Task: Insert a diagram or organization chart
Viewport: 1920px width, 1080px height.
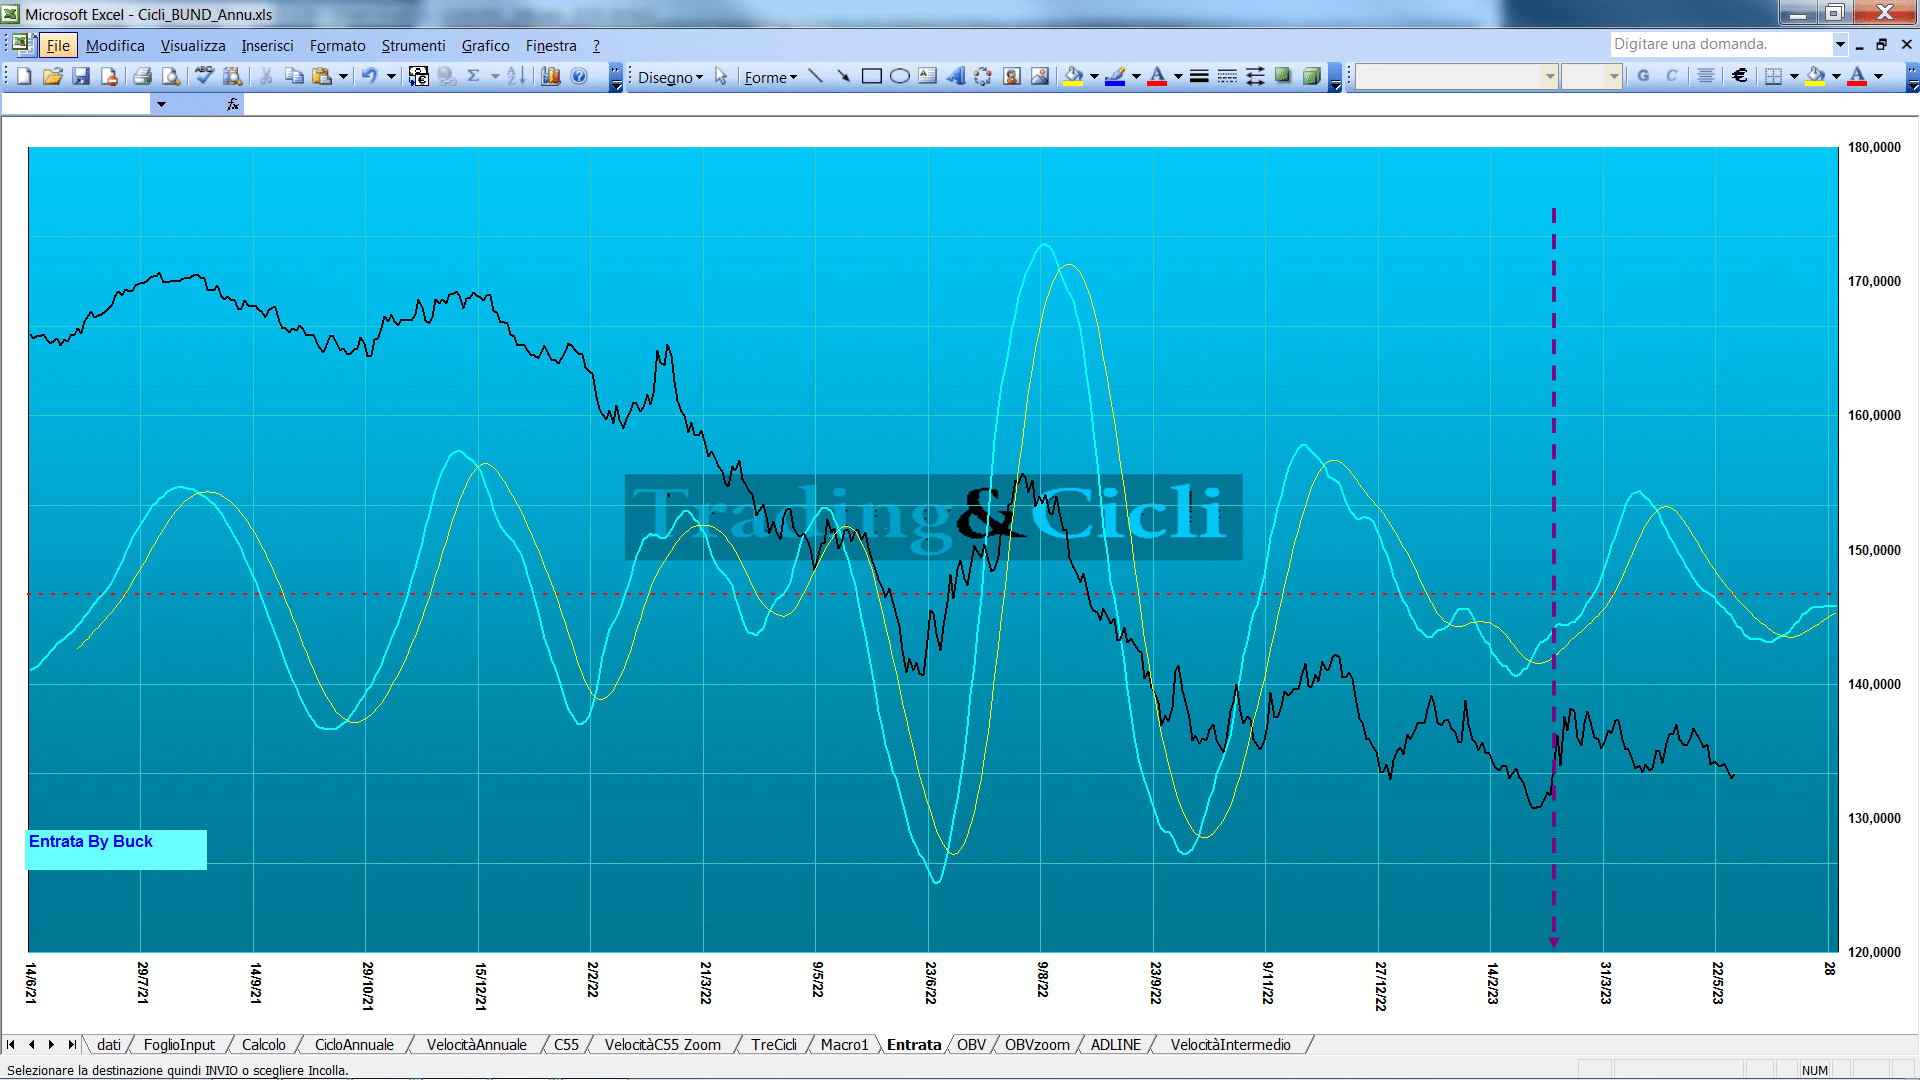Action: (x=983, y=76)
